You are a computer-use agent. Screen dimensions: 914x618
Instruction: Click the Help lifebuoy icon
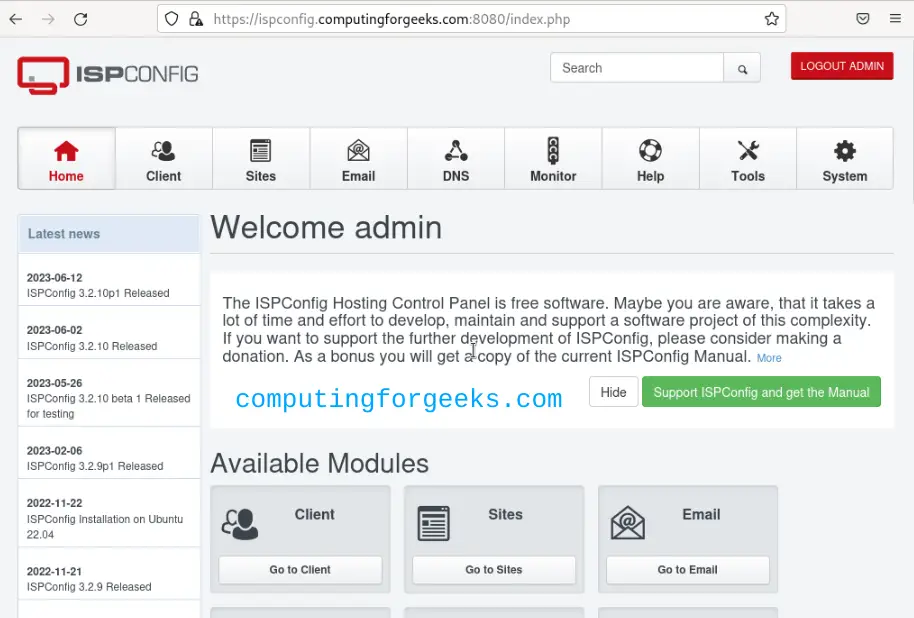[x=650, y=151]
